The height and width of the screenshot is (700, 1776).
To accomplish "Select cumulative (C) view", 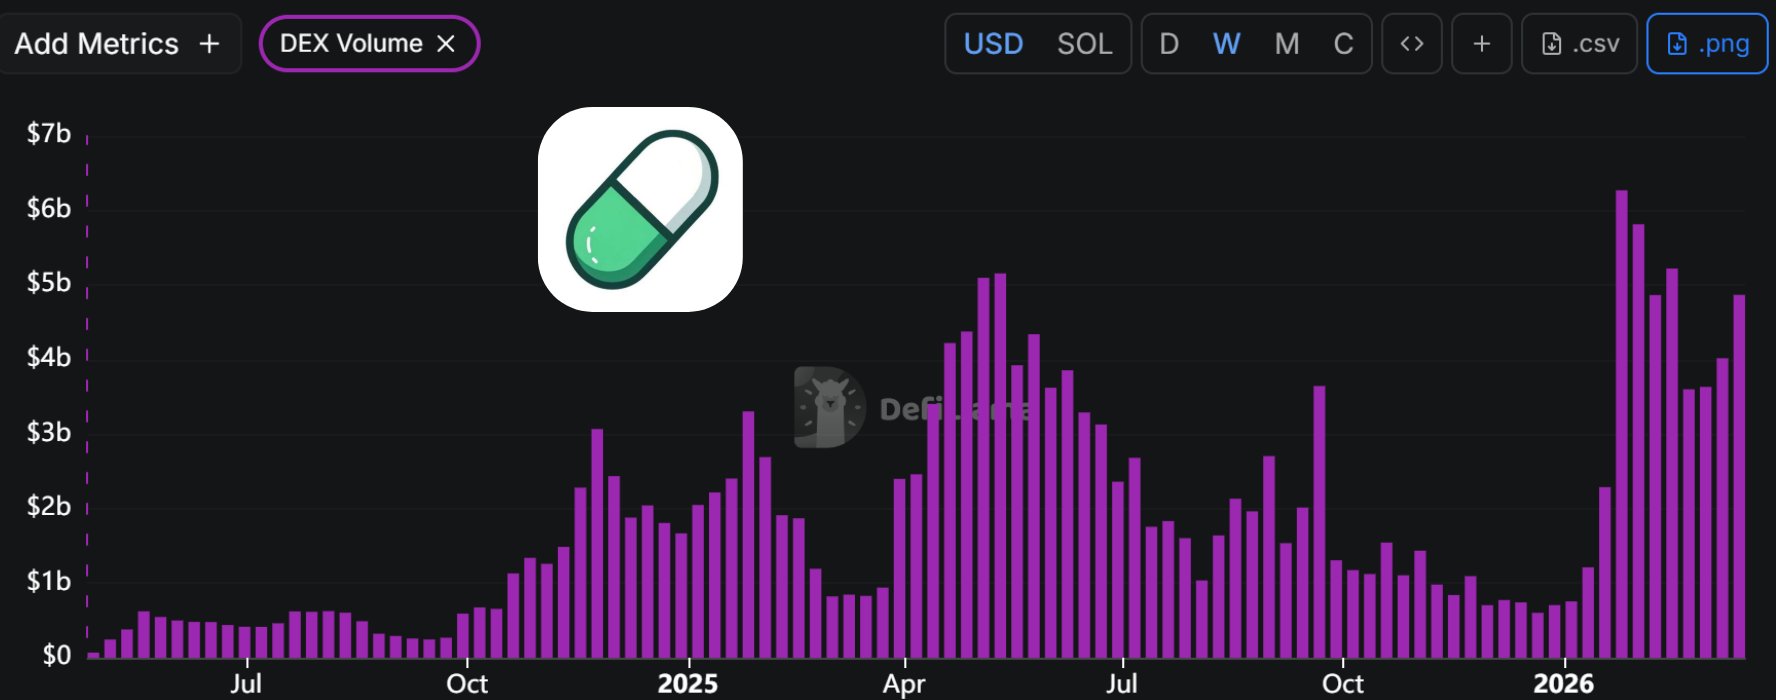I will click(x=1343, y=44).
